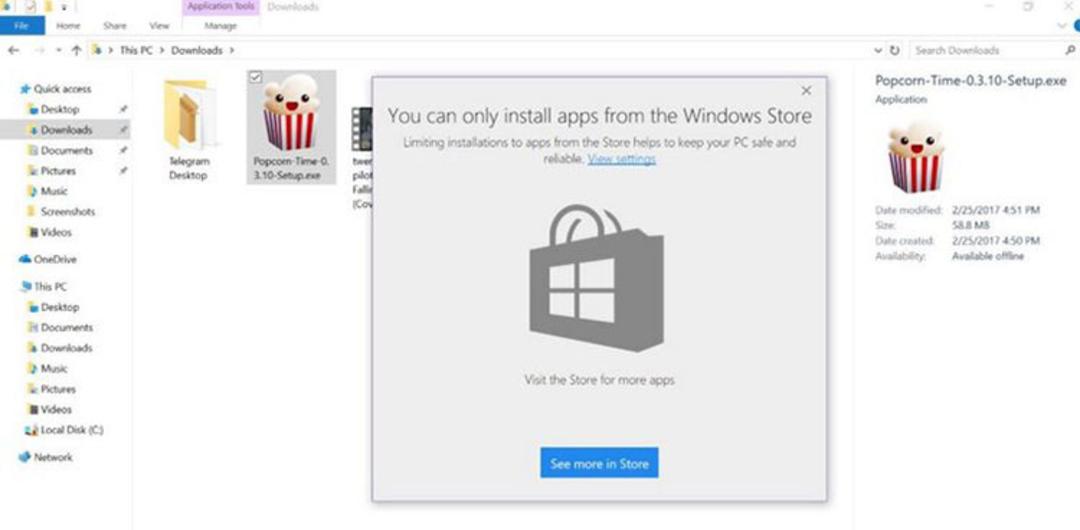1080x530 pixels.
Task: Select the Application tools contextual tab
Action: click(x=220, y=7)
